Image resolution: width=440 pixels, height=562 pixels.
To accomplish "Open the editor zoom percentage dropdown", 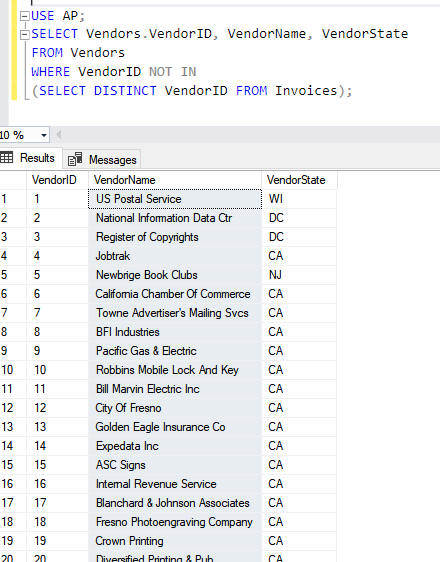I will click(x=44, y=135).
